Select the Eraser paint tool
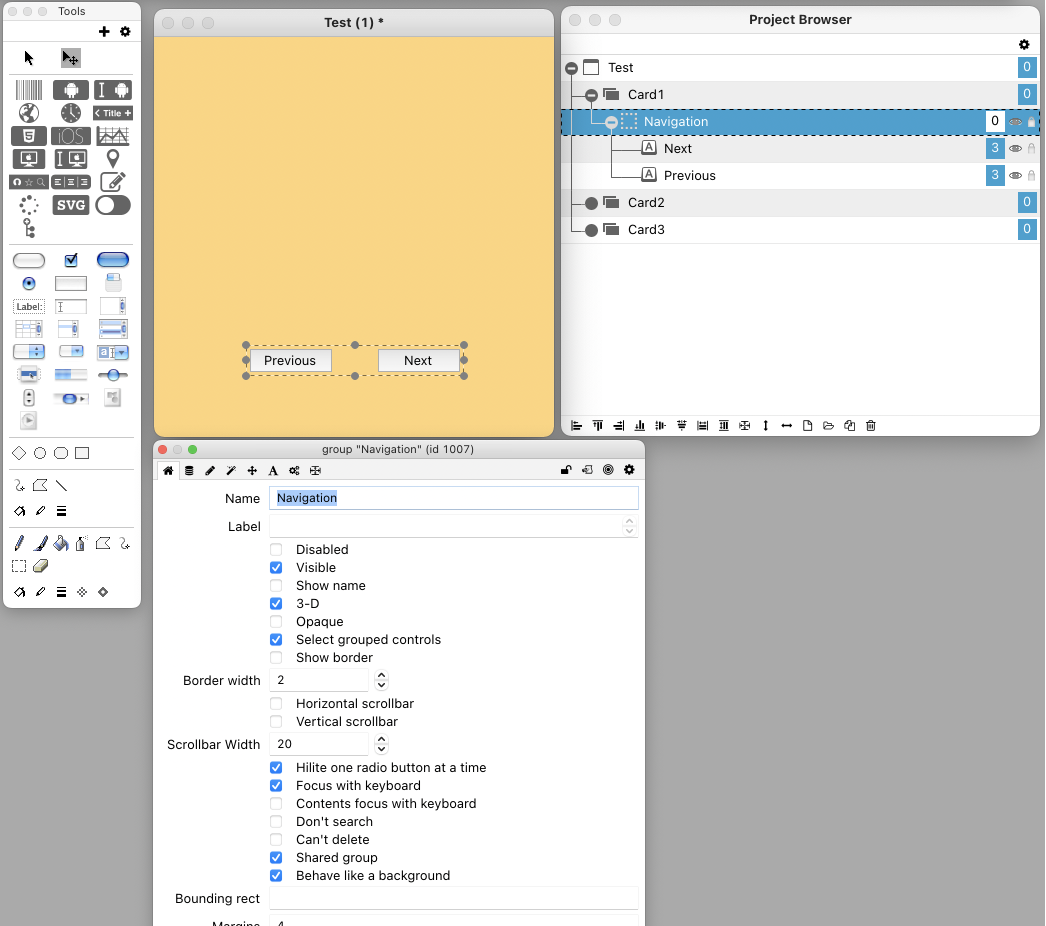 point(40,566)
